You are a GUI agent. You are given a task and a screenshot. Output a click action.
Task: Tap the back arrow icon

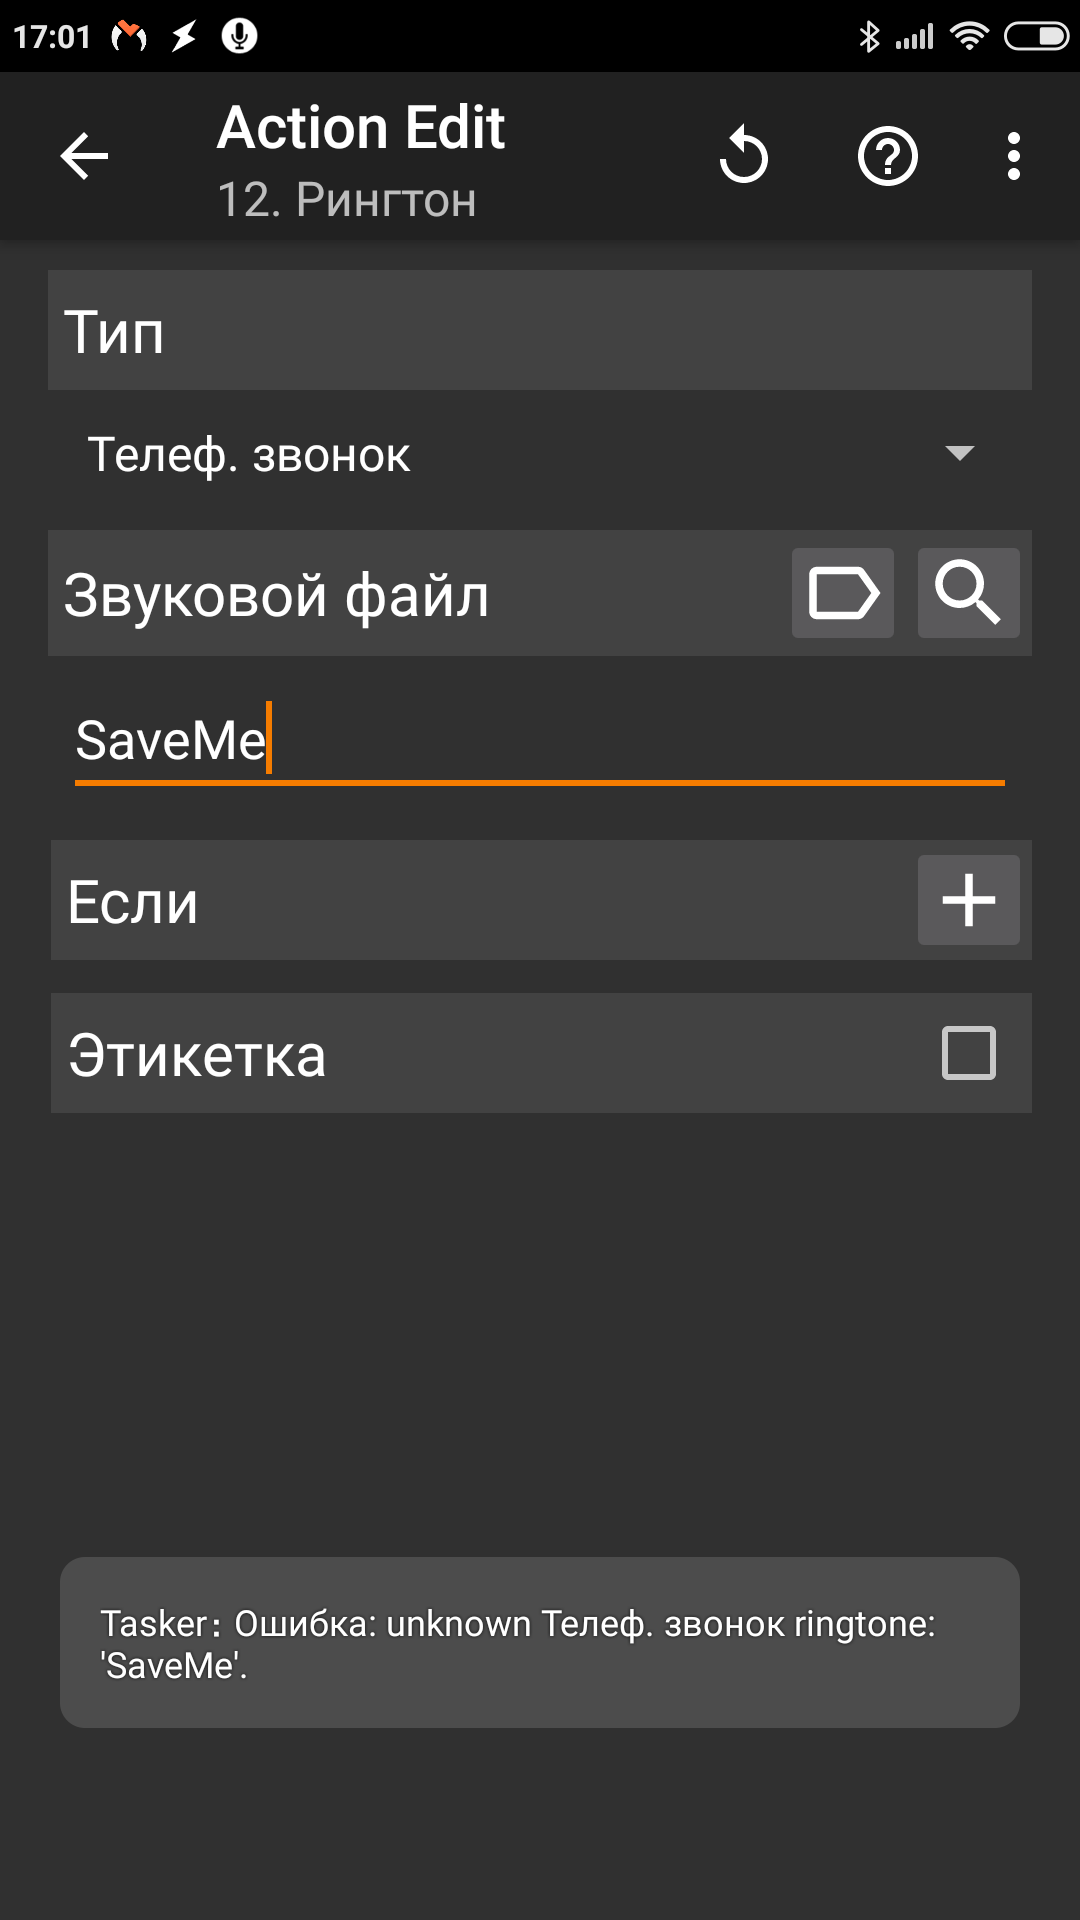click(84, 156)
